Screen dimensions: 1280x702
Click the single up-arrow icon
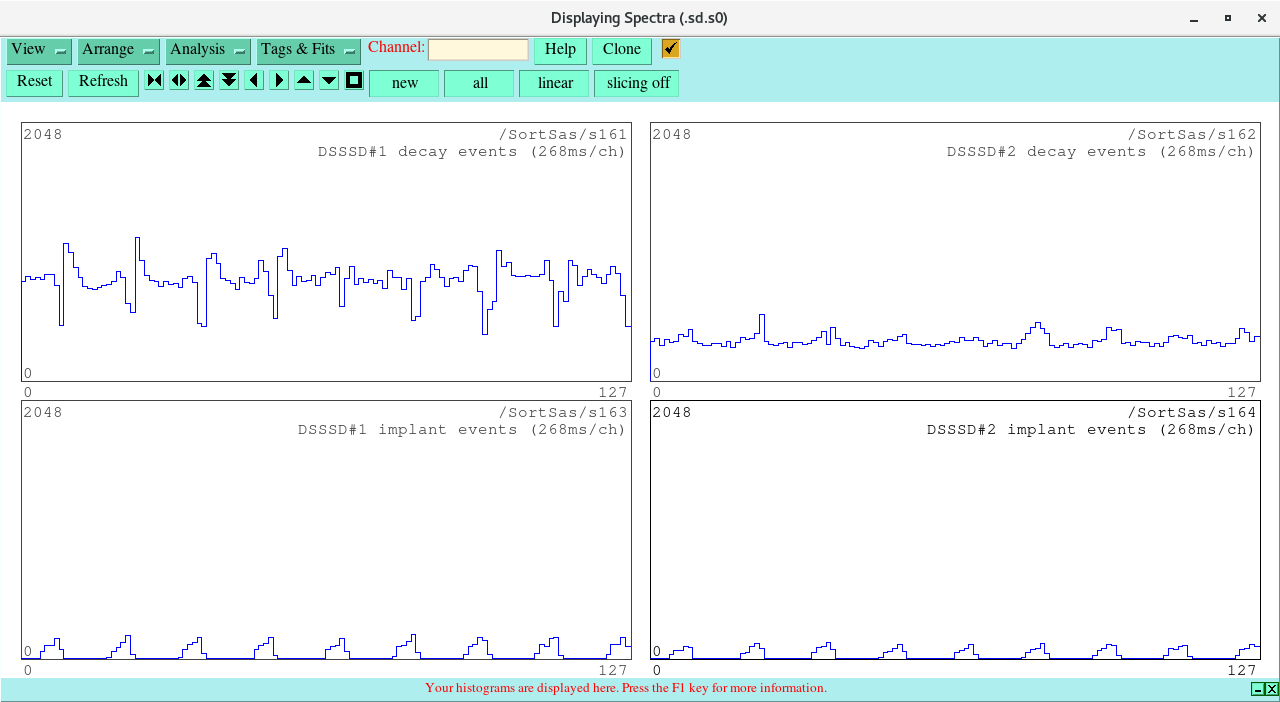click(x=304, y=81)
